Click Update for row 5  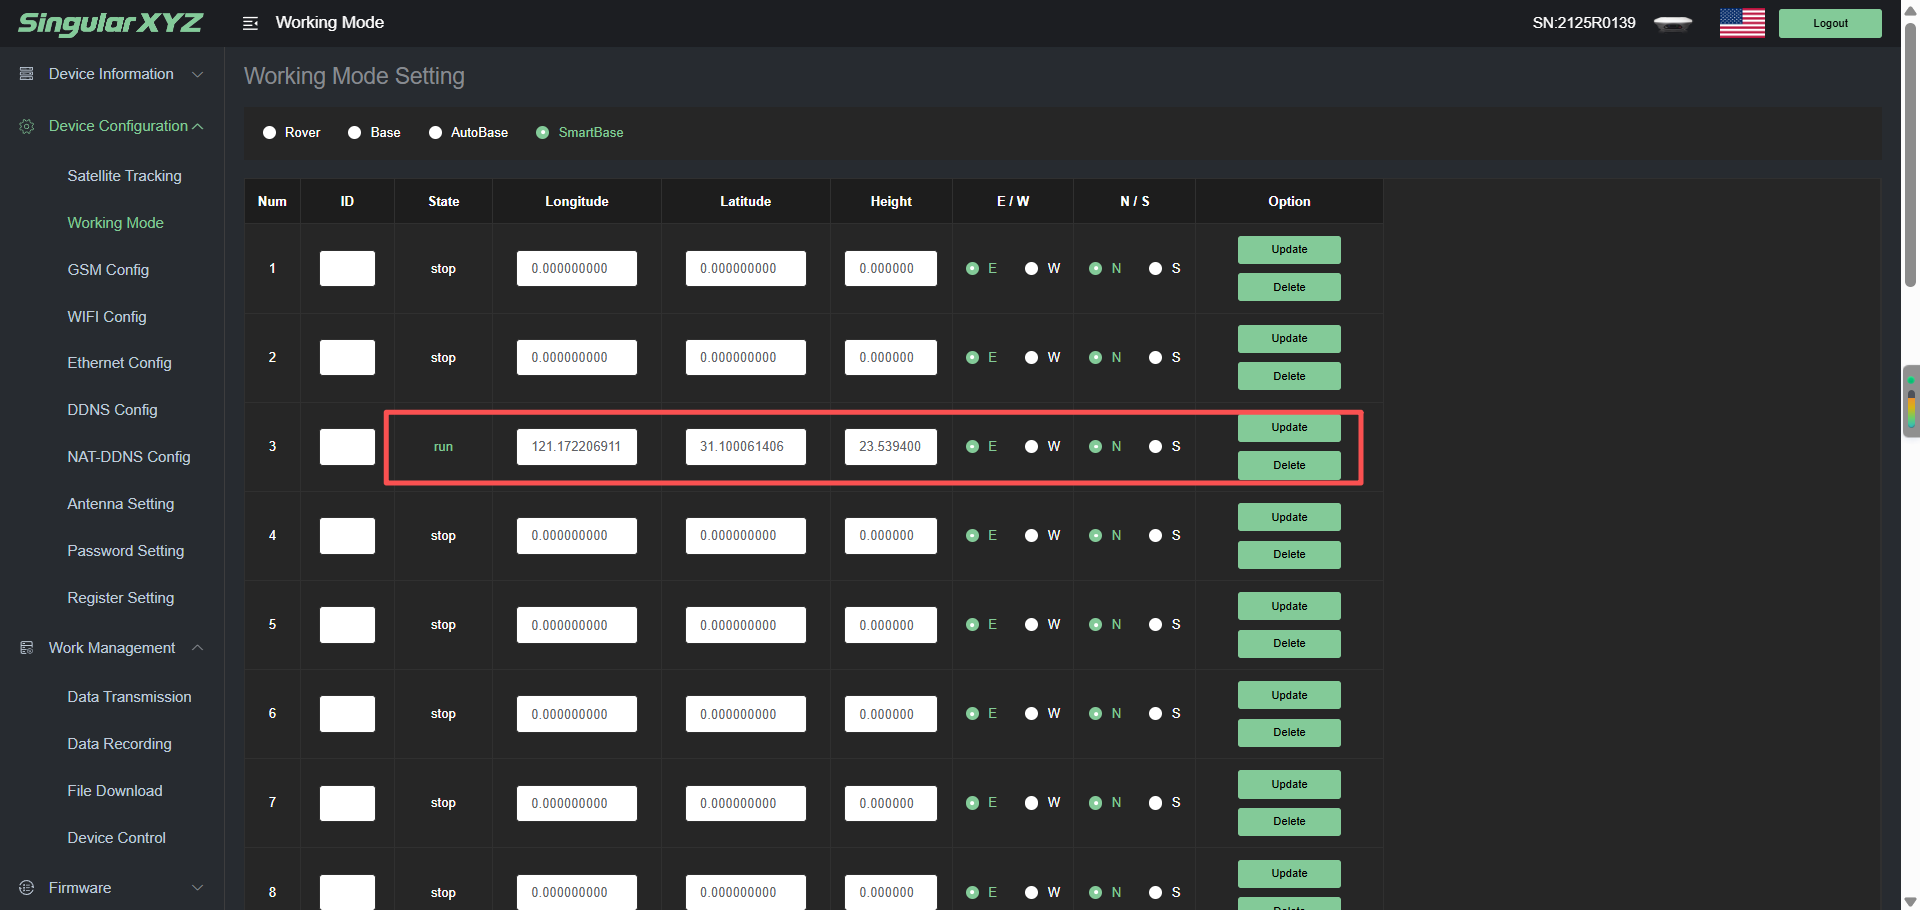point(1289,607)
